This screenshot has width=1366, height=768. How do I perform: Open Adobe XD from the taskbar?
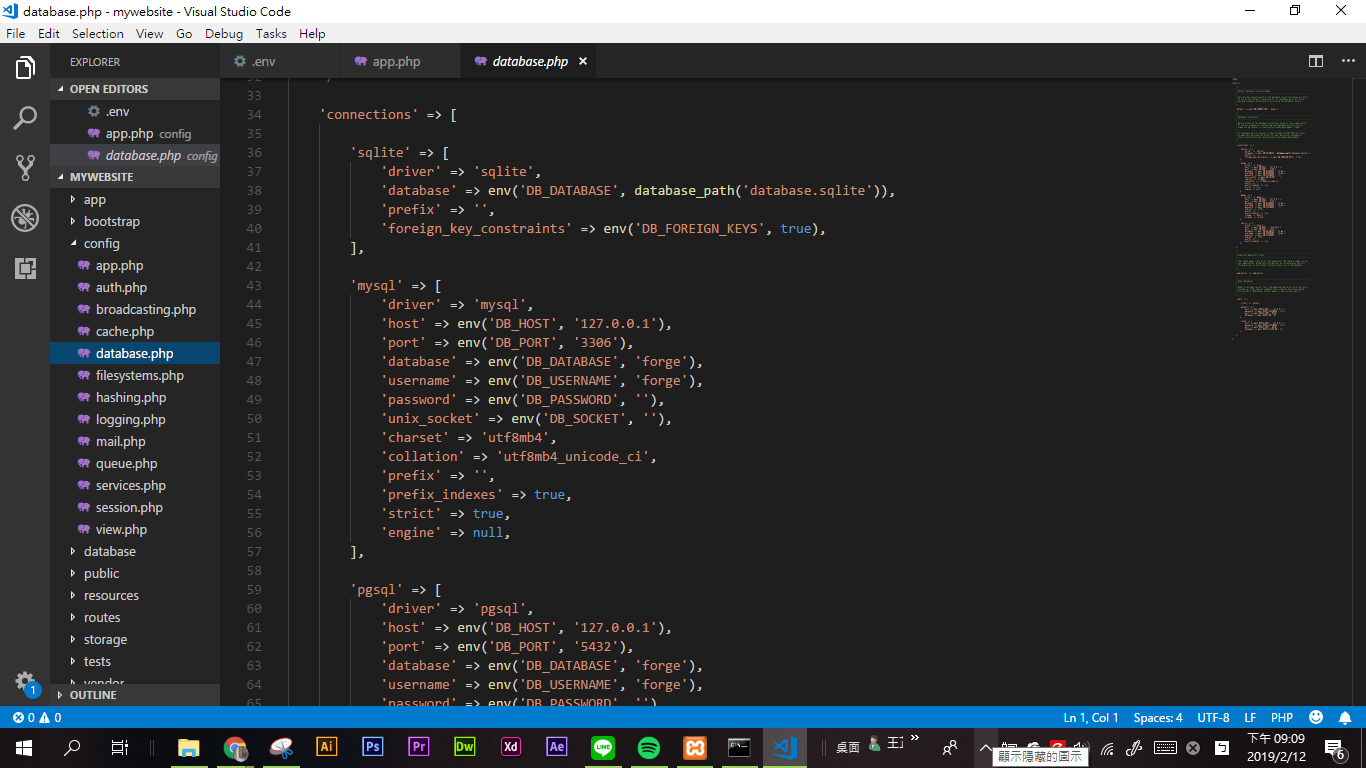(x=510, y=747)
